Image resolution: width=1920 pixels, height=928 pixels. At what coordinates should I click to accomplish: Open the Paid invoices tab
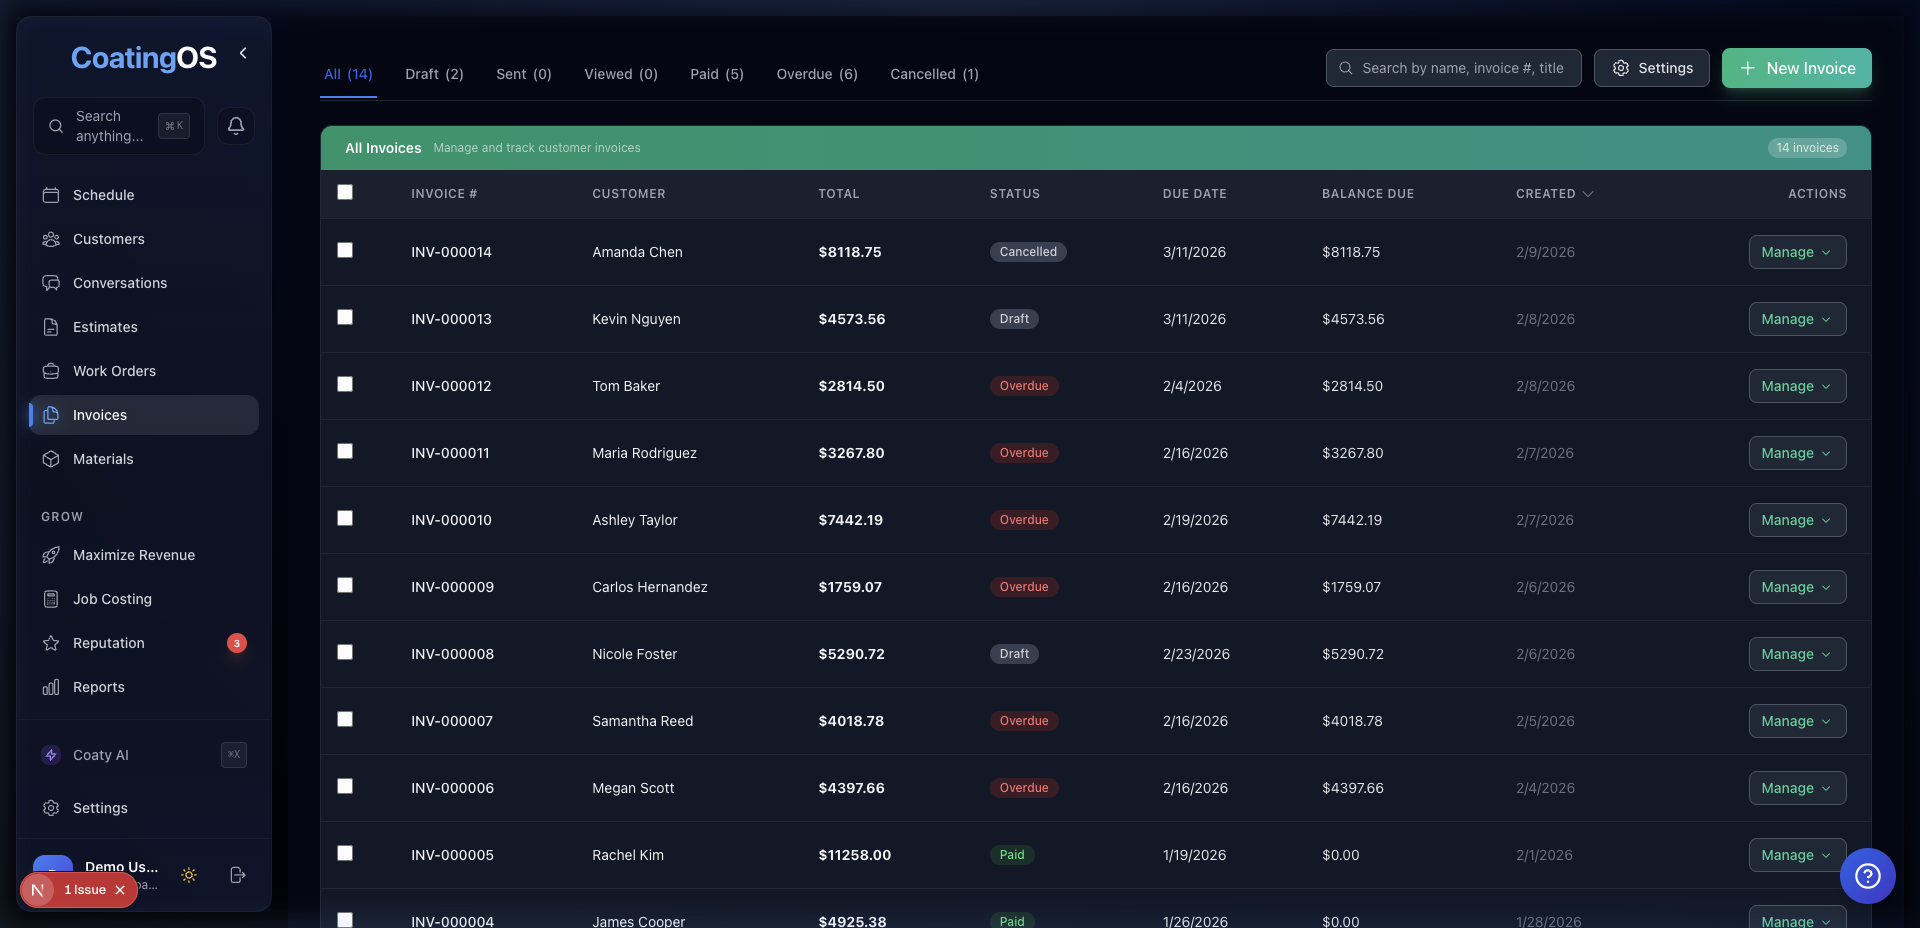716,73
